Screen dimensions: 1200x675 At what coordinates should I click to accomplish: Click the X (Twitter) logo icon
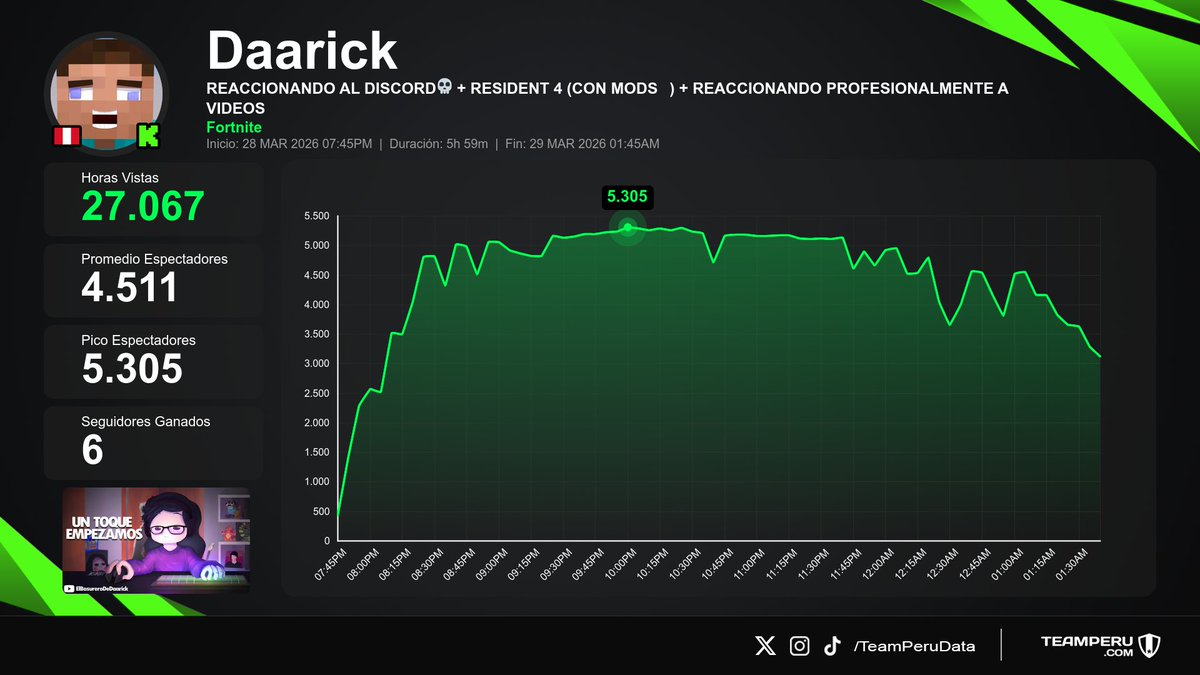click(765, 646)
